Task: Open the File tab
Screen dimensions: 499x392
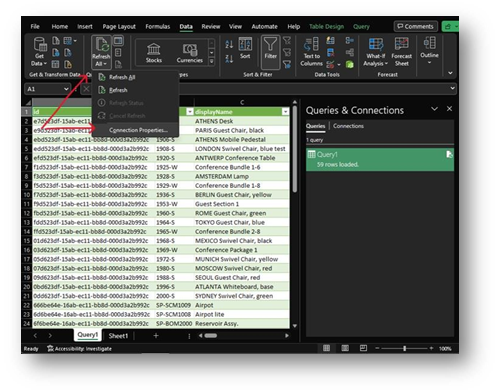Action: (x=35, y=26)
